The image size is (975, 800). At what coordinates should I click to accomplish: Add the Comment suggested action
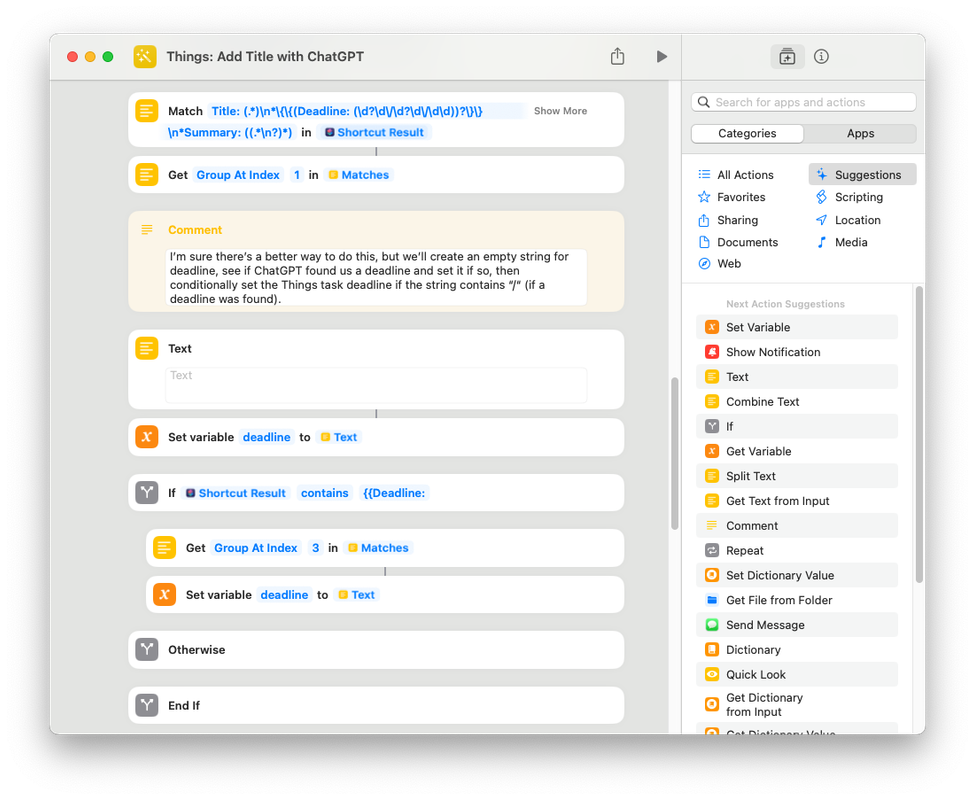(x=797, y=526)
